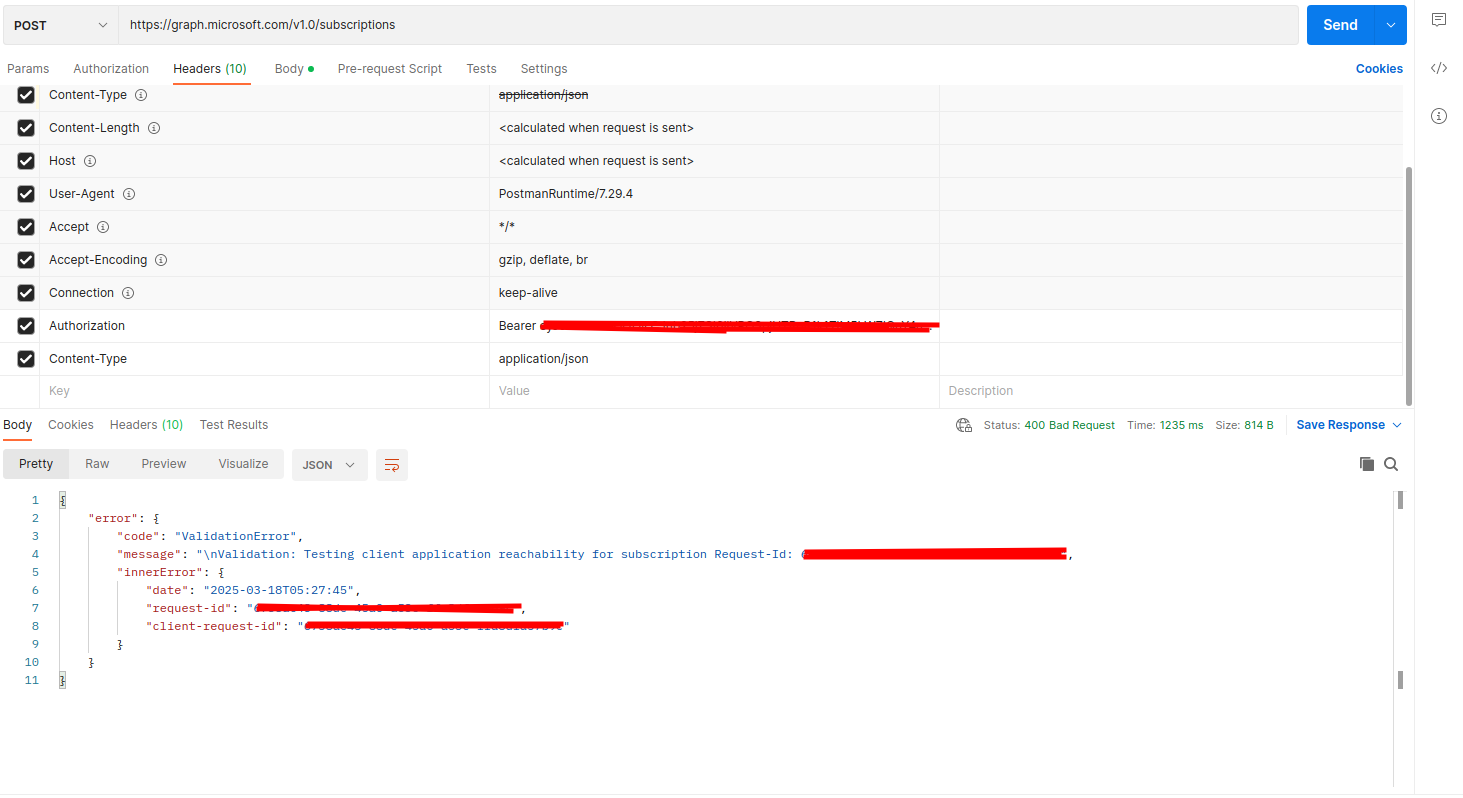1463x798 pixels.
Task: Switch to the Pre-request Script tab
Action: coord(390,68)
